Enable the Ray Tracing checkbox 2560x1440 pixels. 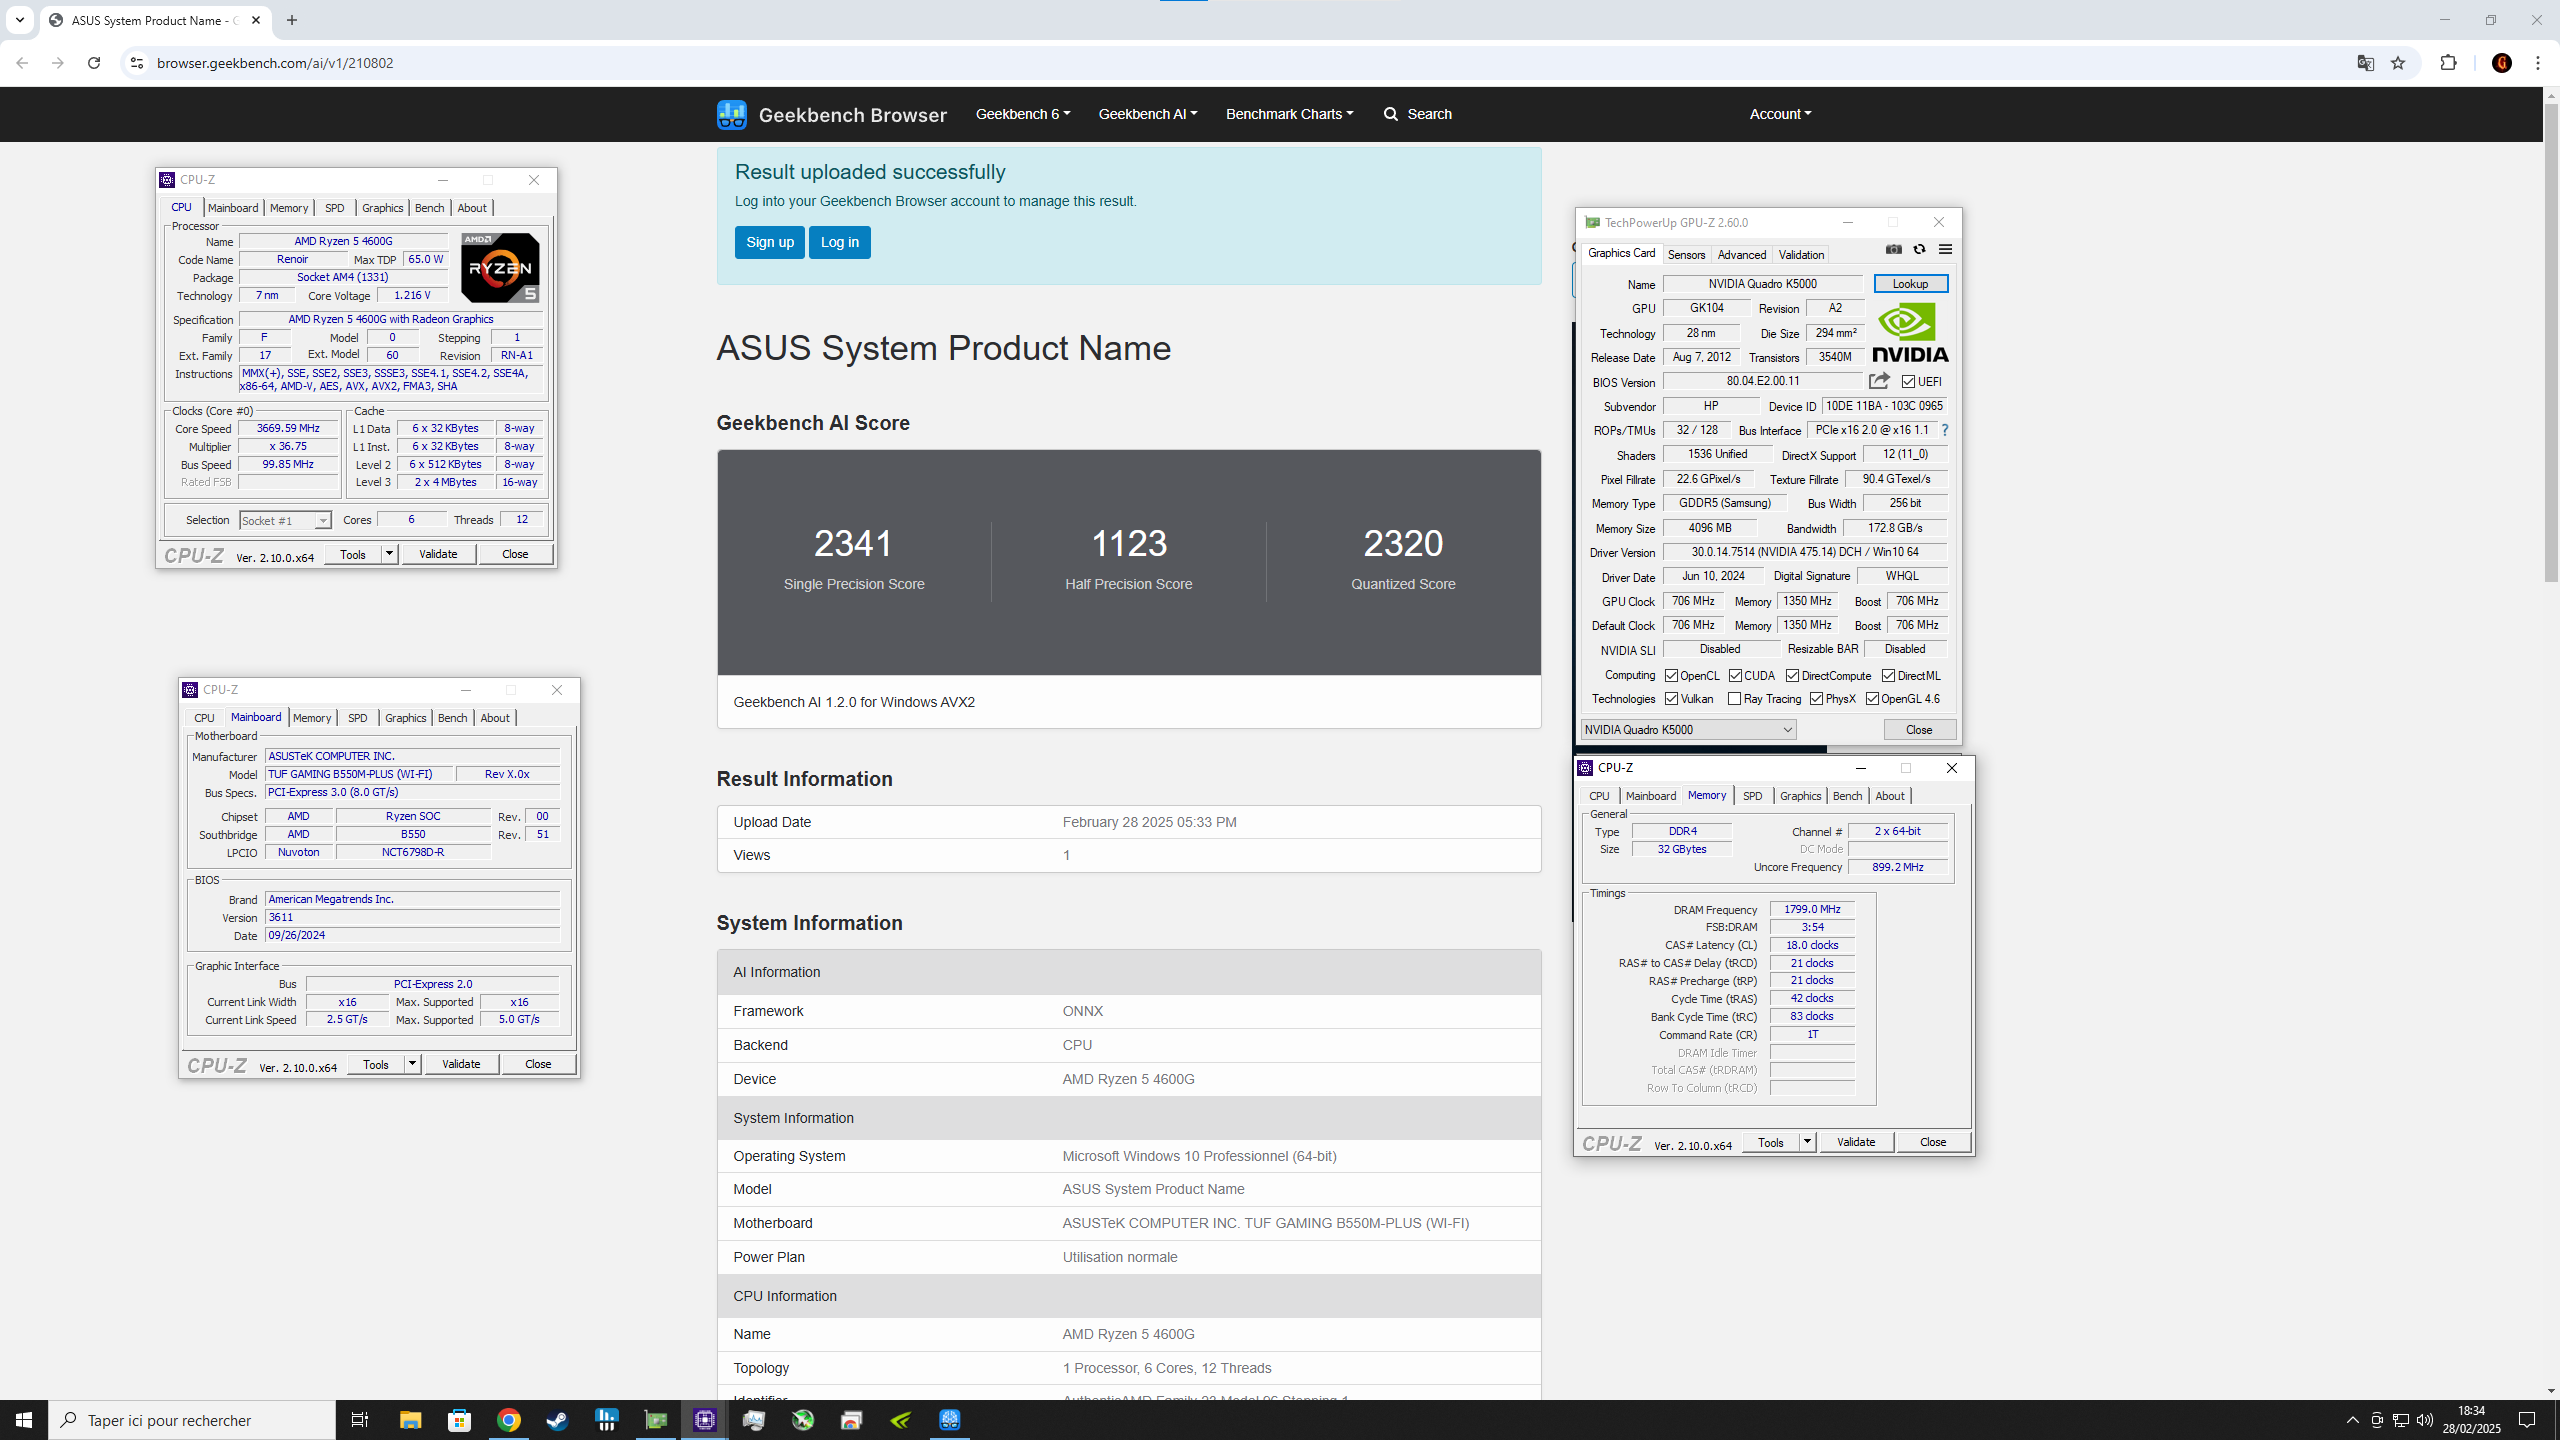(x=1734, y=699)
